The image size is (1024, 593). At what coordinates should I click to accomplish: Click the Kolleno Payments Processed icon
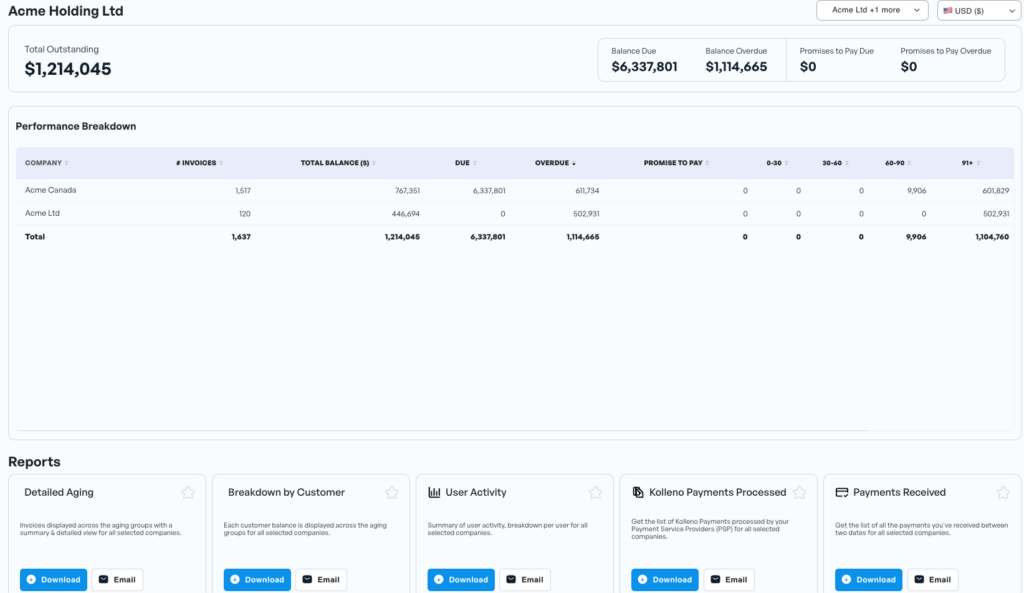click(x=638, y=492)
